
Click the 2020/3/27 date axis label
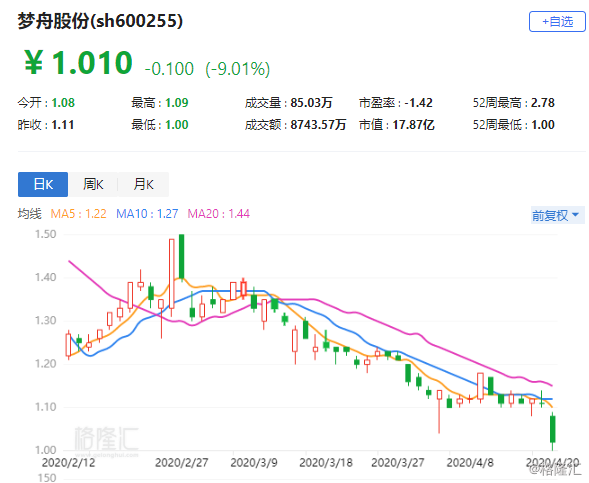(x=397, y=462)
